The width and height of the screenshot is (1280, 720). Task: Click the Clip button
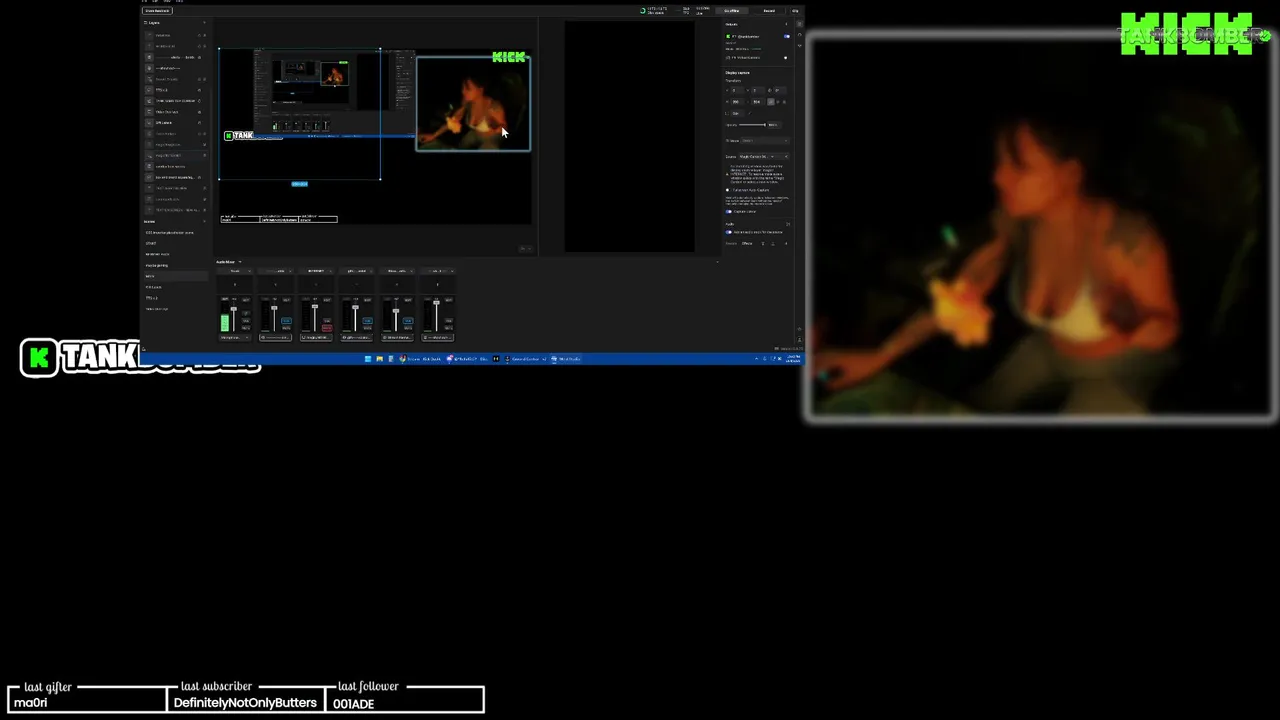click(795, 11)
